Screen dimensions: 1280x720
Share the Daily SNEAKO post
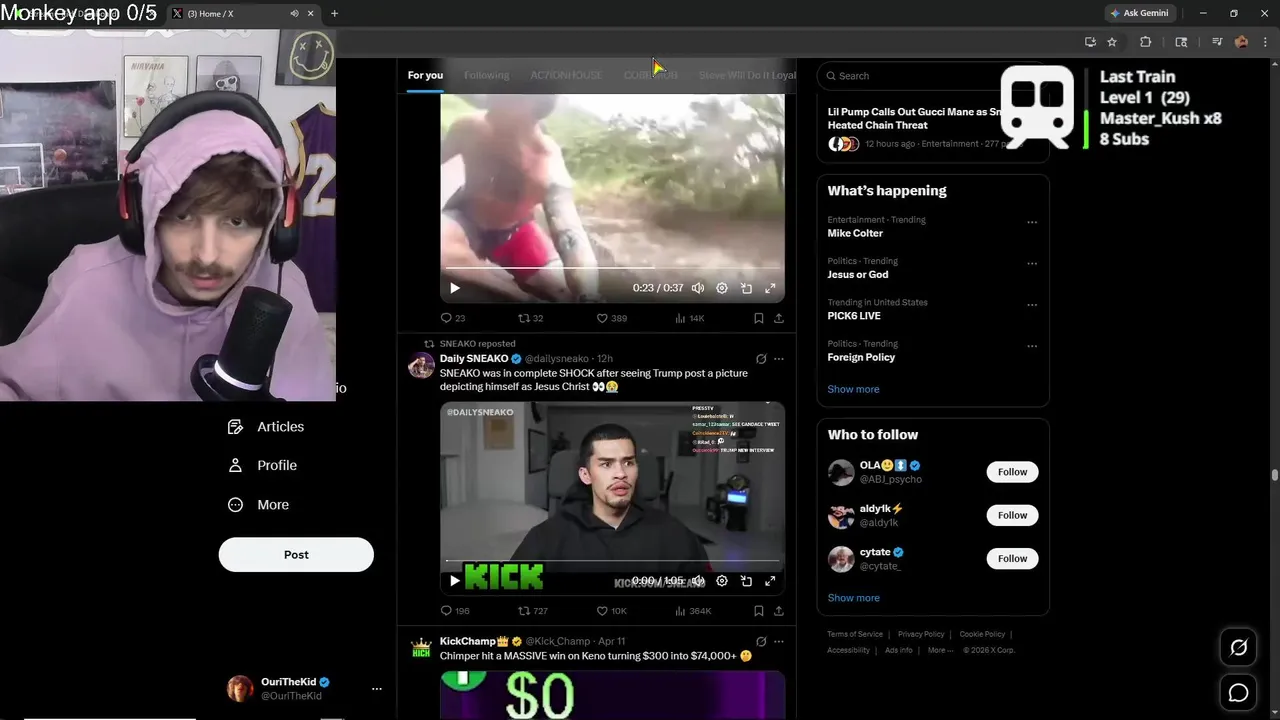(x=778, y=611)
